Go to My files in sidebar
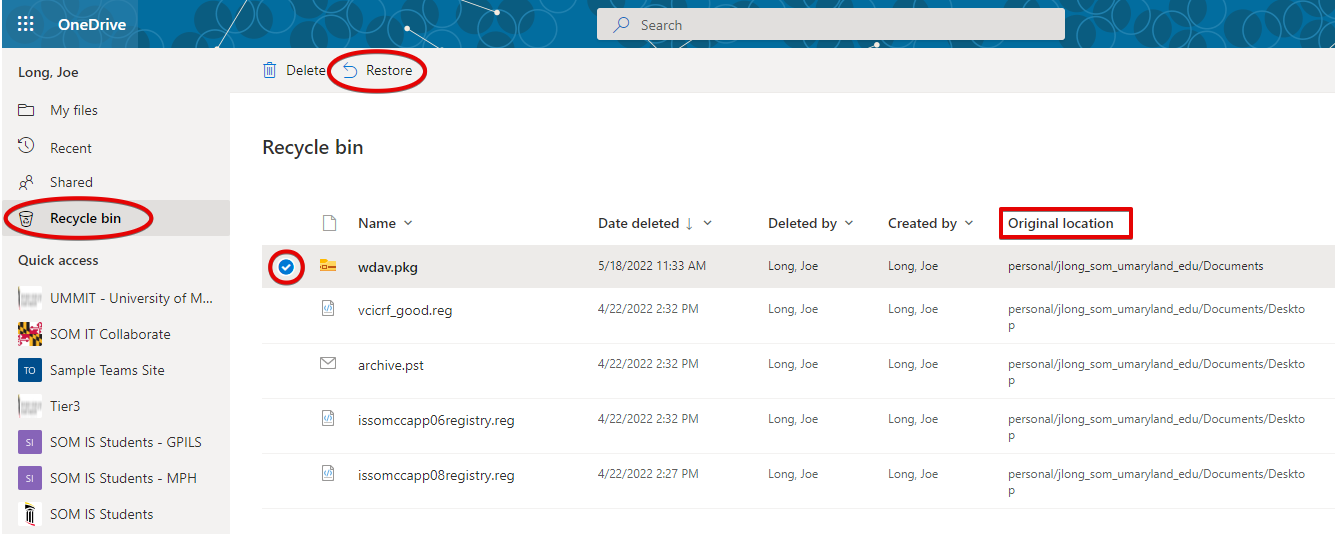This screenshot has width=1335, height=534. click(x=74, y=110)
